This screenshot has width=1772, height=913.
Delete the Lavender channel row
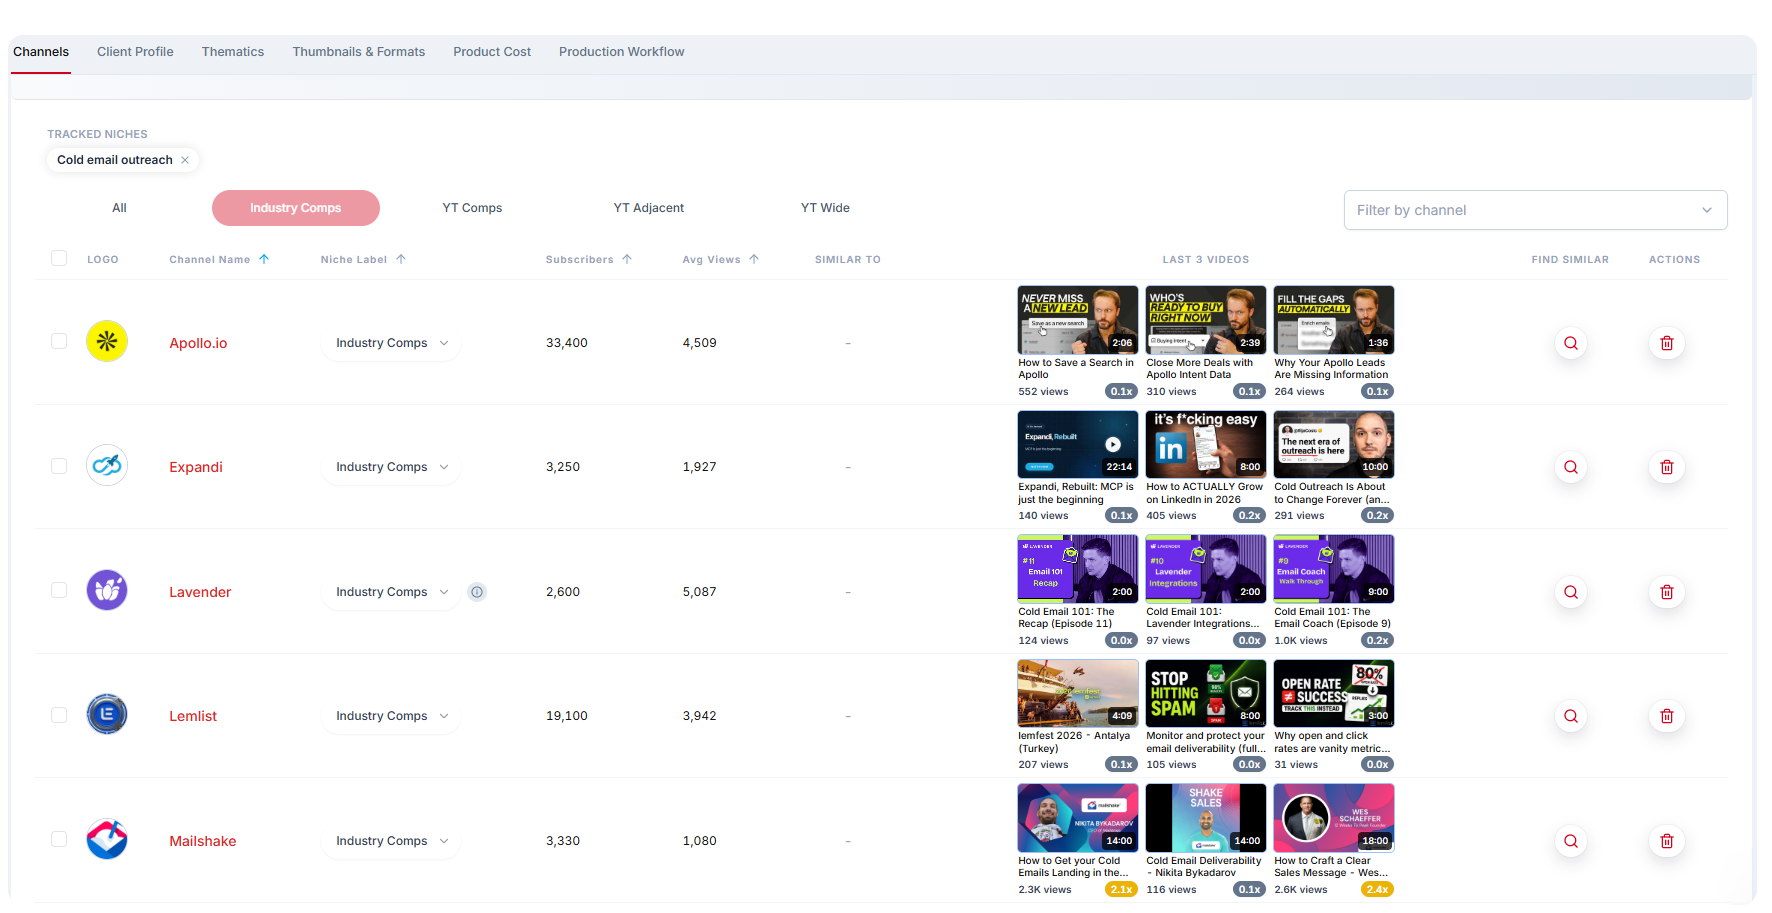tap(1667, 592)
